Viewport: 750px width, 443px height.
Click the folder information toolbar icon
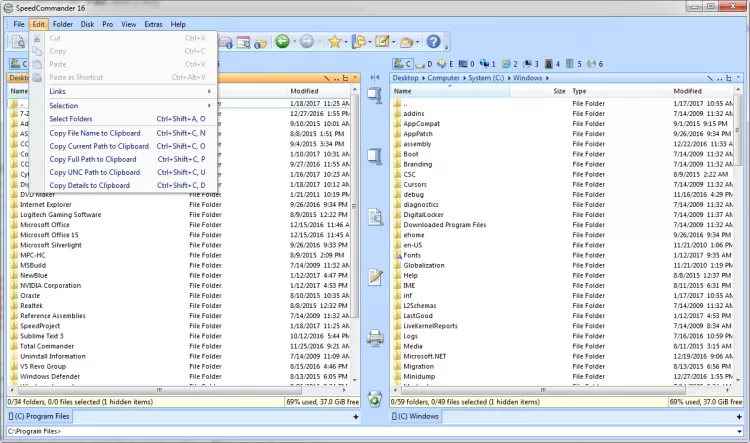(x=260, y=43)
